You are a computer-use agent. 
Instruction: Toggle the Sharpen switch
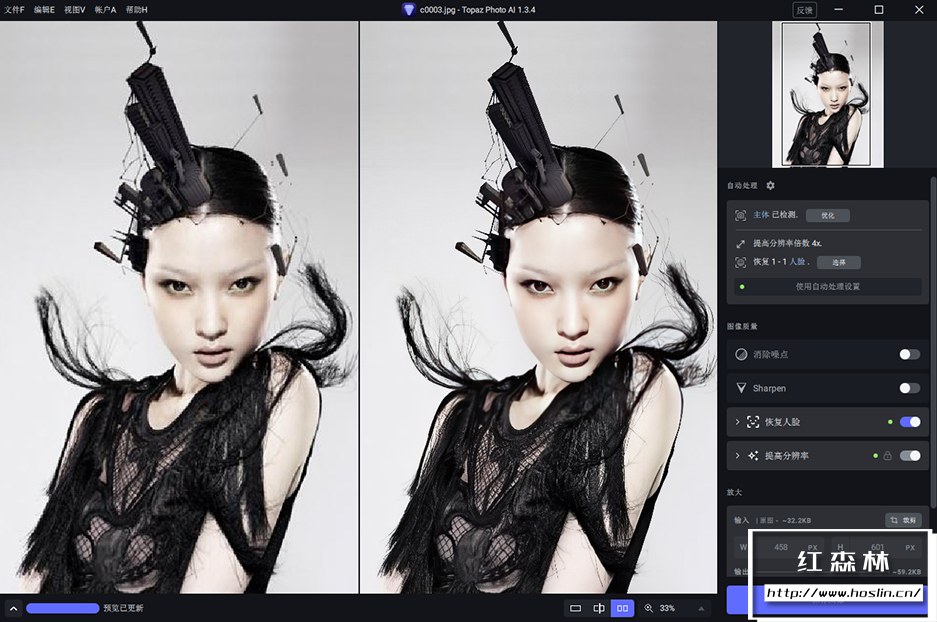(x=910, y=388)
